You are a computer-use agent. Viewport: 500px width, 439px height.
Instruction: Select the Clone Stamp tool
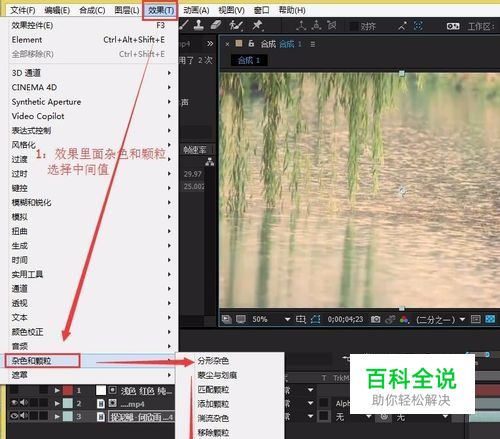tap(199, 25)
